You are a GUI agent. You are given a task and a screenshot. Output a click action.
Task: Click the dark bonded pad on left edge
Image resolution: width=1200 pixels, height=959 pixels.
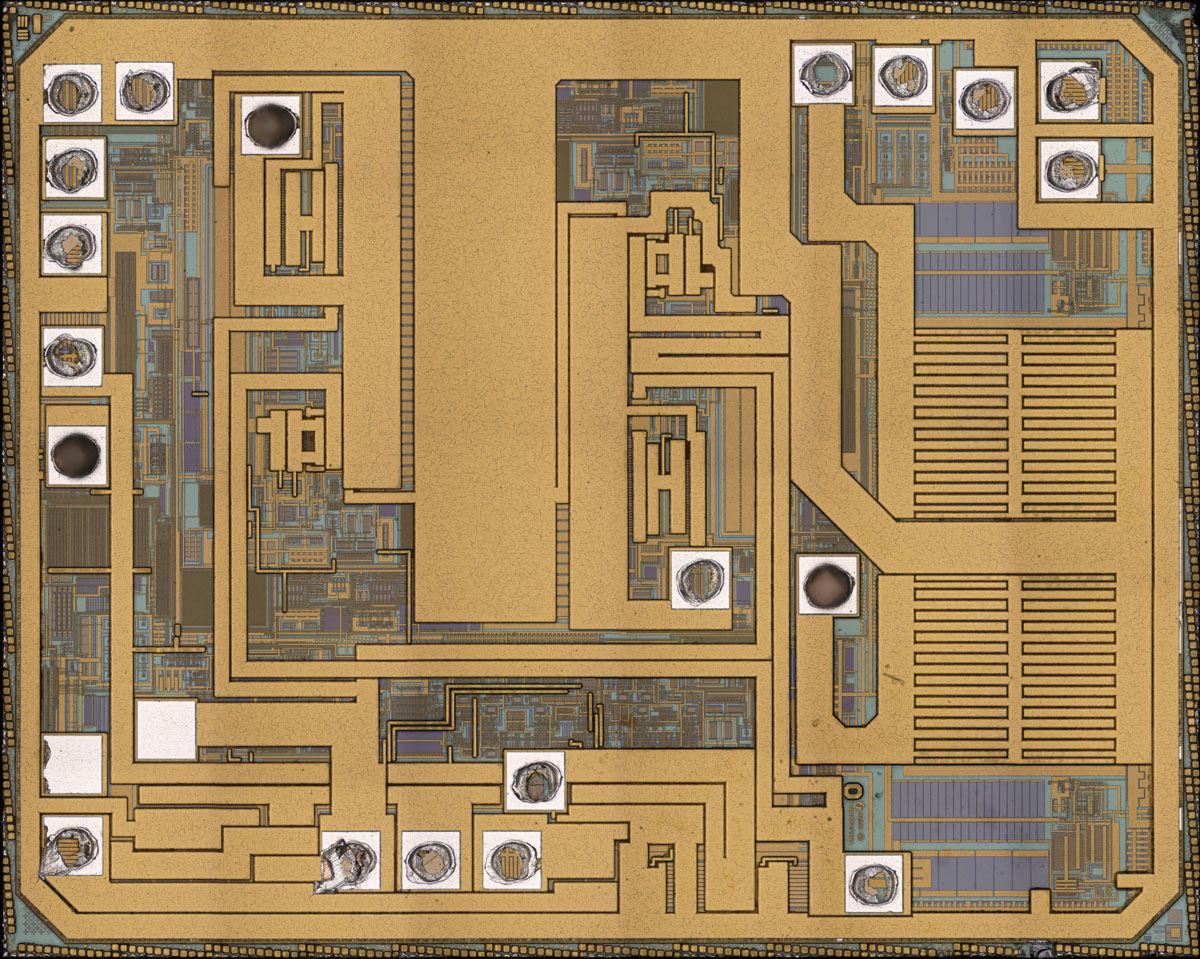[x=76, y=456]
